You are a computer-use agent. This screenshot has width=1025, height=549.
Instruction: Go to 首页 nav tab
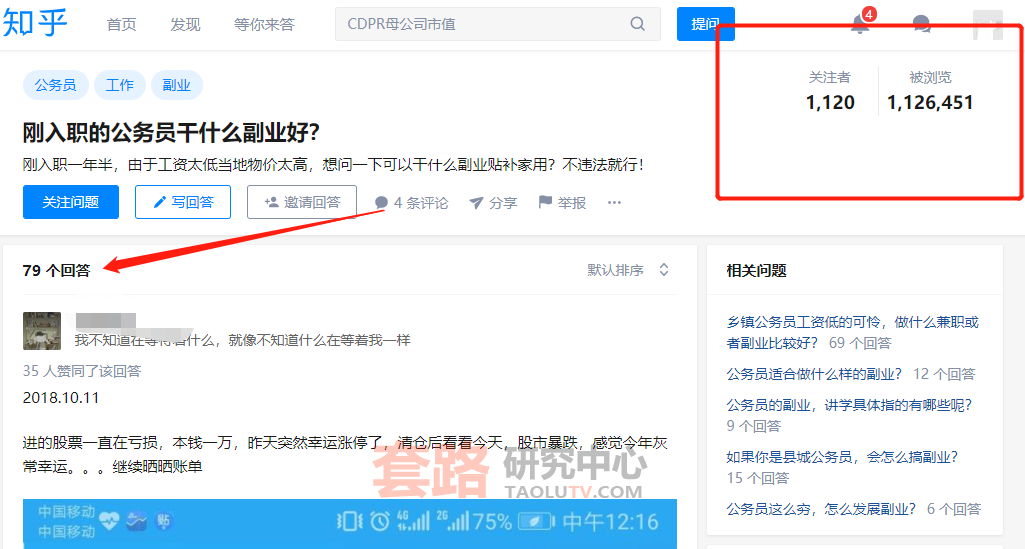121,24
